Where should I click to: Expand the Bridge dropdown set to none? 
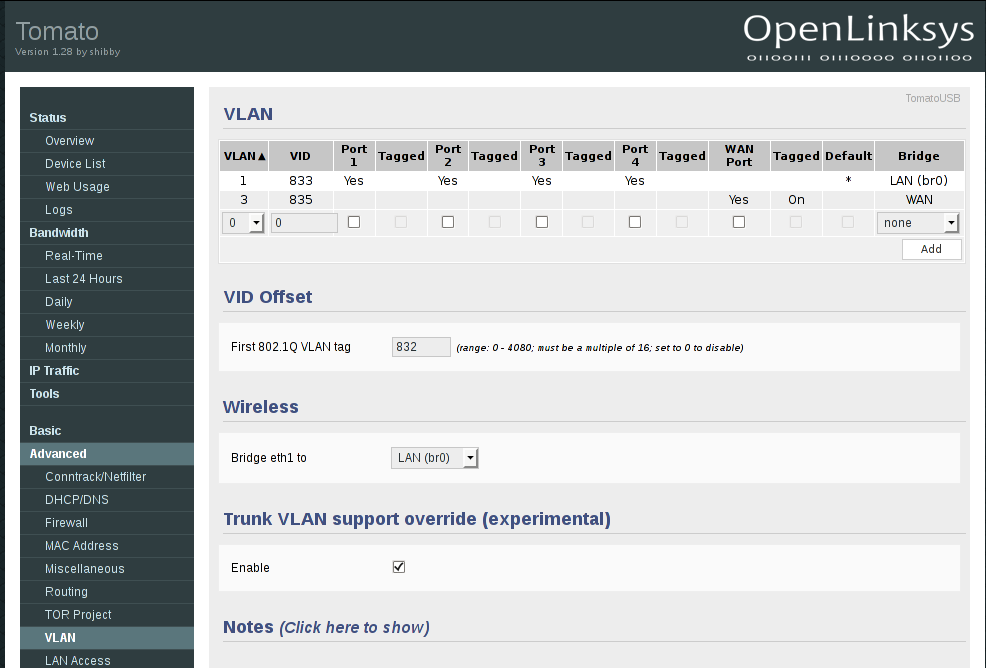[x=918, y=223]
